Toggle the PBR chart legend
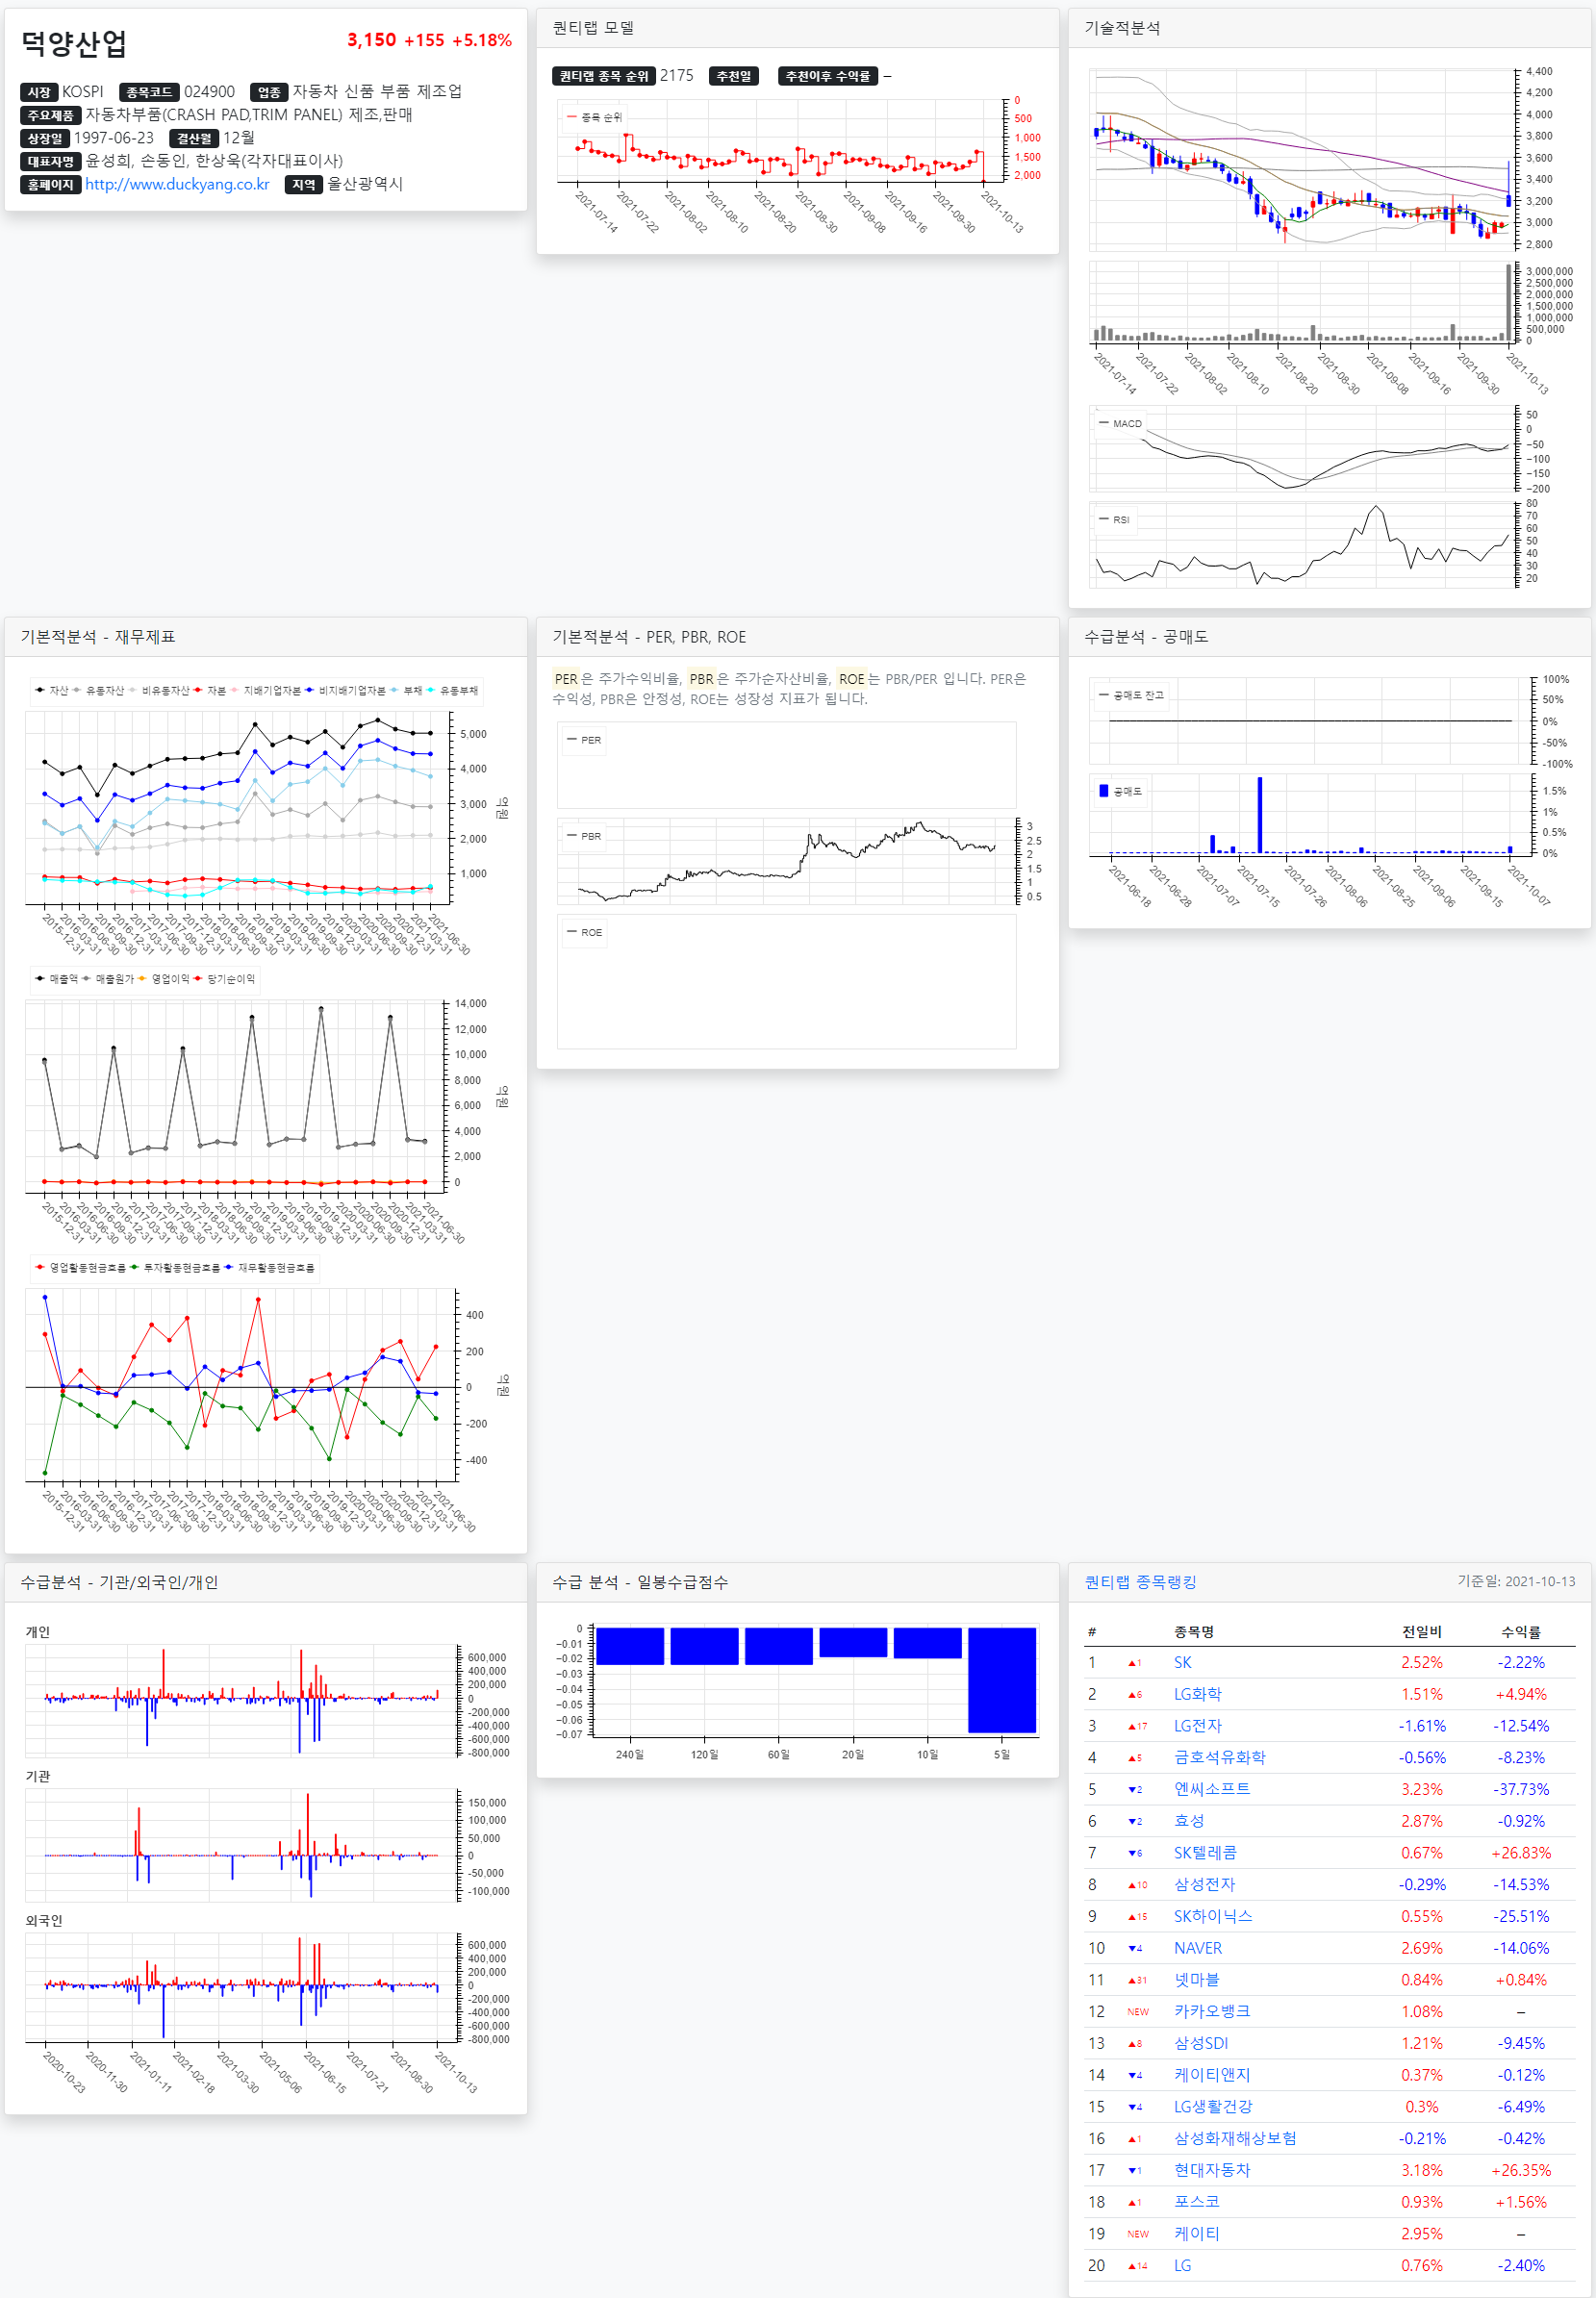The height and width of the screenshot is (2298, 1596). pyautogui.click(x=584, y=836)
